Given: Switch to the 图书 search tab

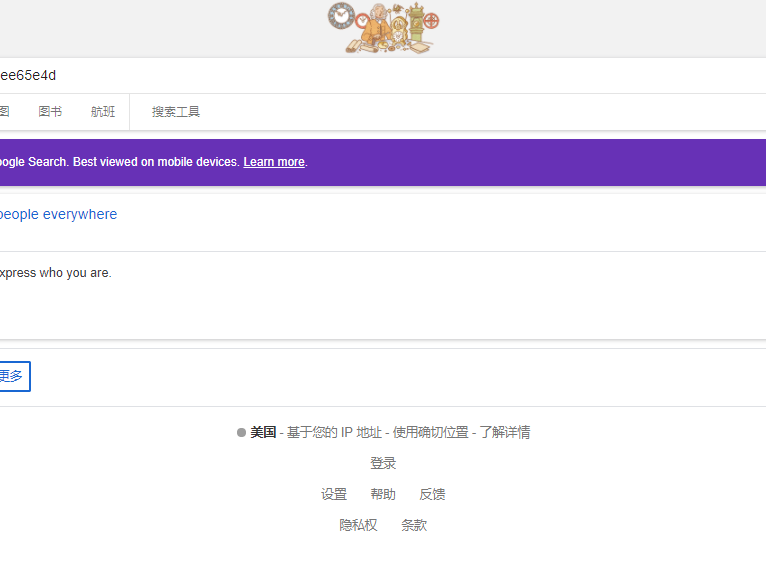Looking at the screenshot, I should tap(50, 112).
